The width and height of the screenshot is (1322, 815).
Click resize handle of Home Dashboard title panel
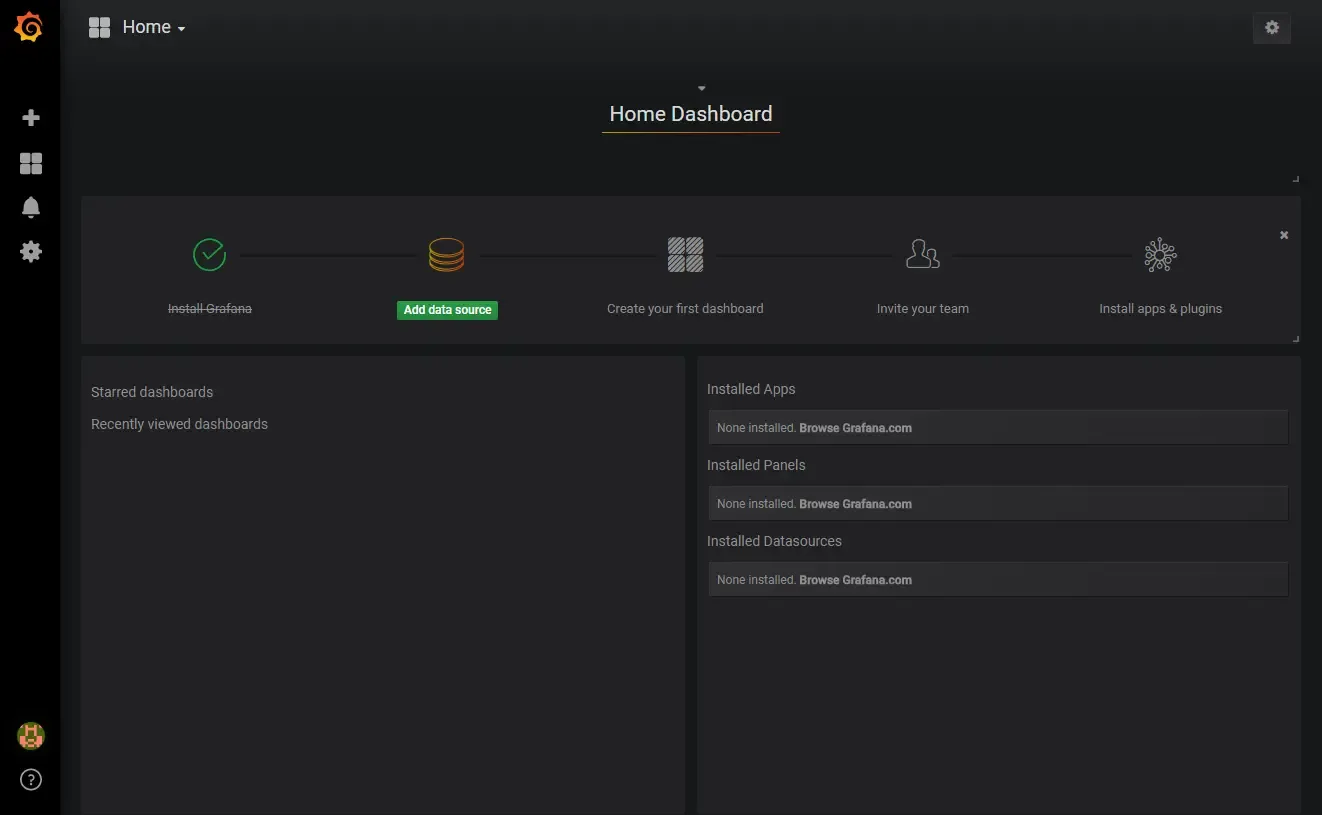point(1295,179)
